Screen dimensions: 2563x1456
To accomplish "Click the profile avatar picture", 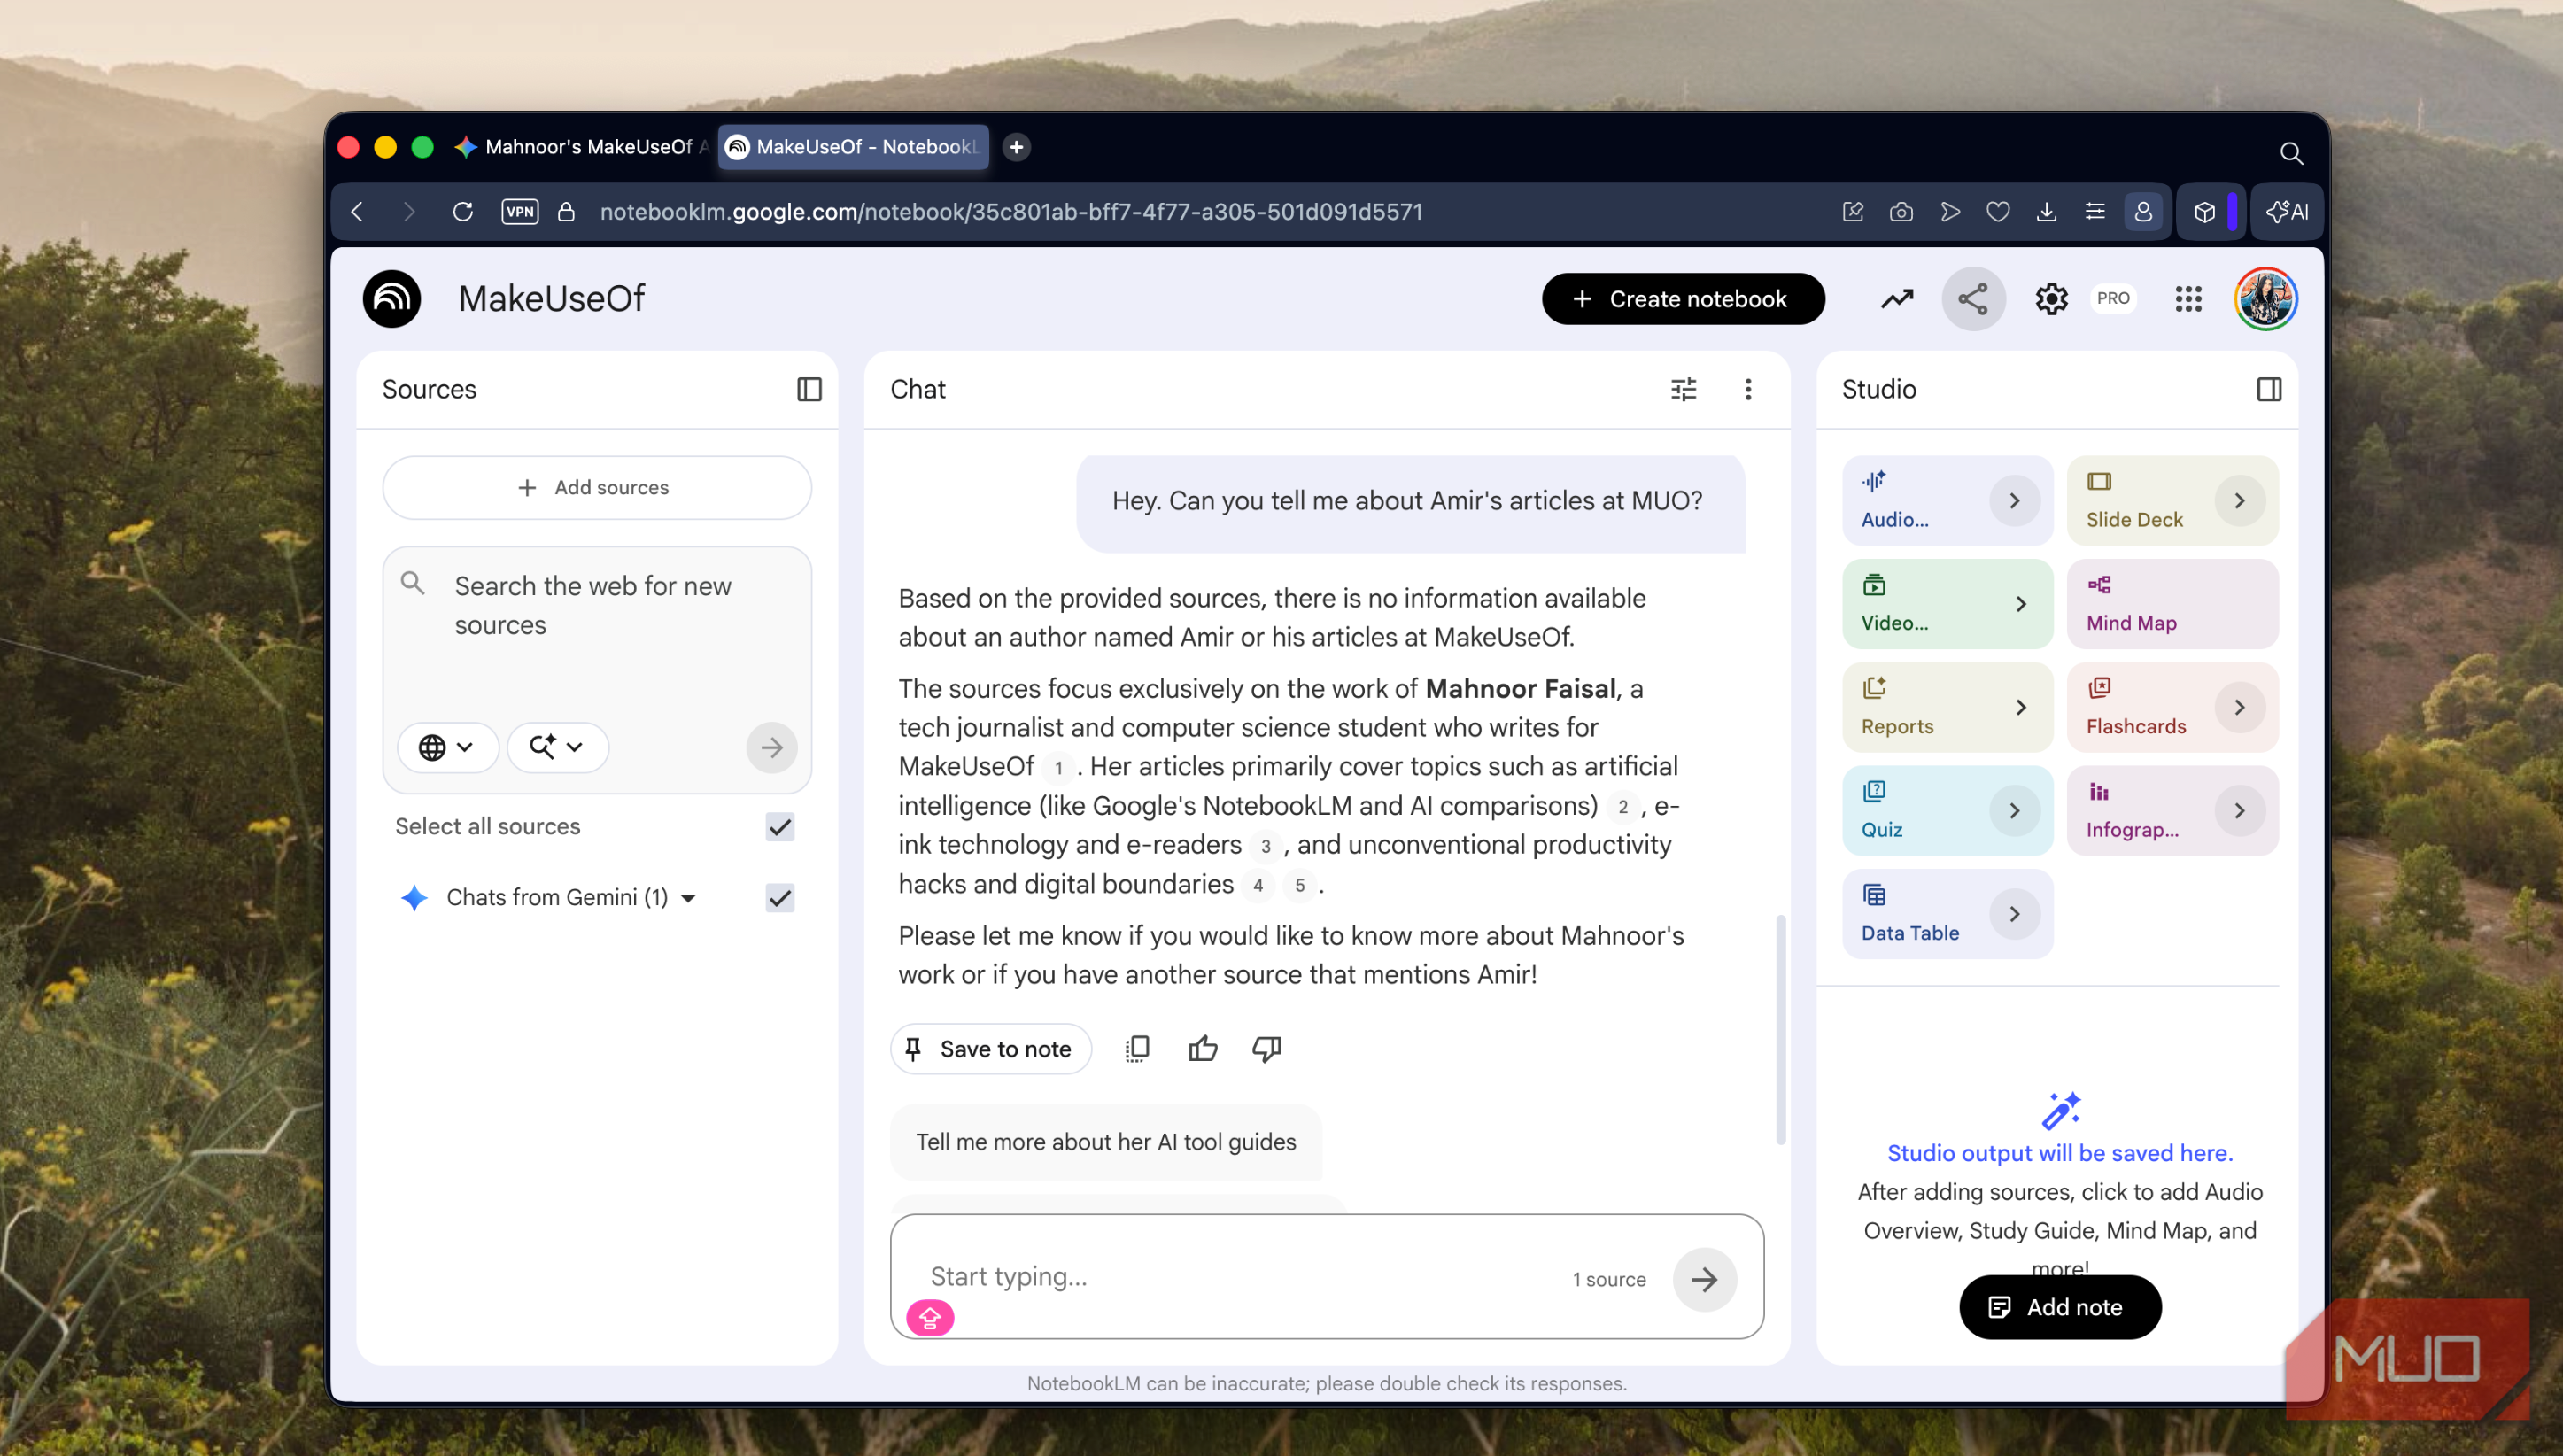I will [2265, 298].
